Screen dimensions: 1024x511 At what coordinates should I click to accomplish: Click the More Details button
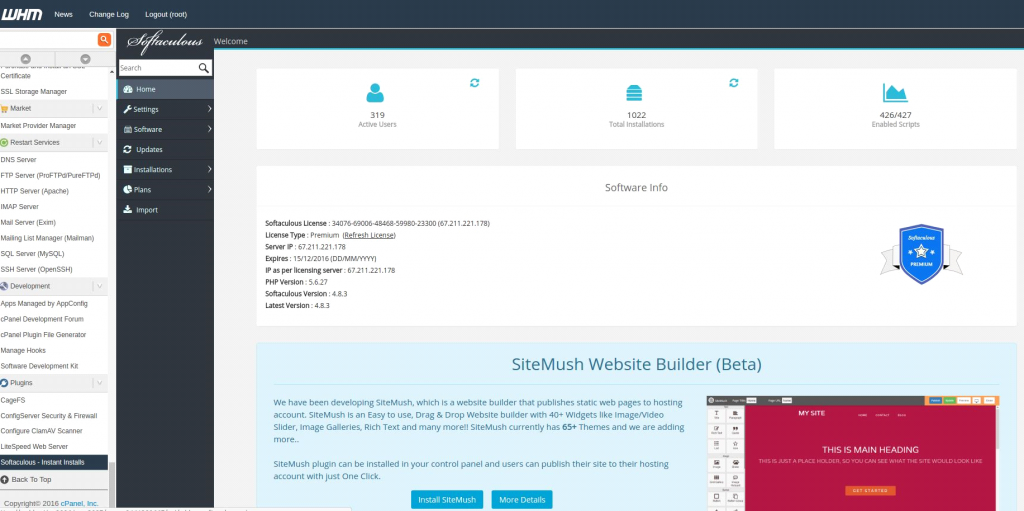(x=522, y=500)
